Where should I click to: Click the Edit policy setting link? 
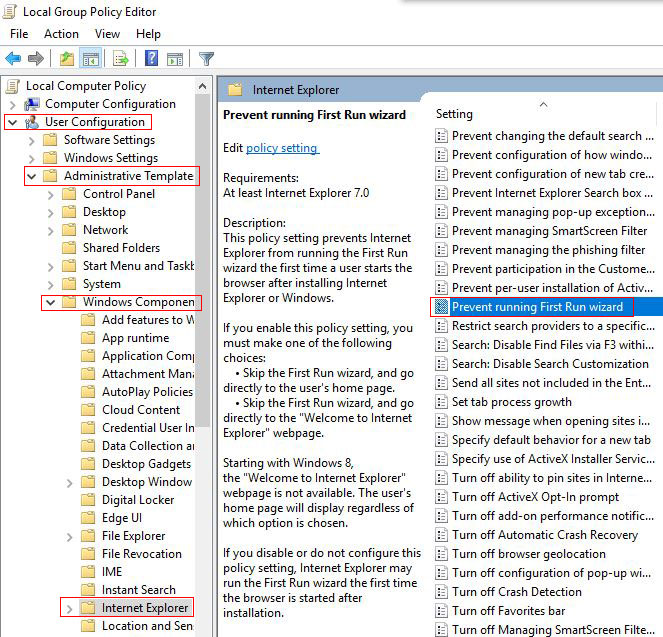[282, 148]
